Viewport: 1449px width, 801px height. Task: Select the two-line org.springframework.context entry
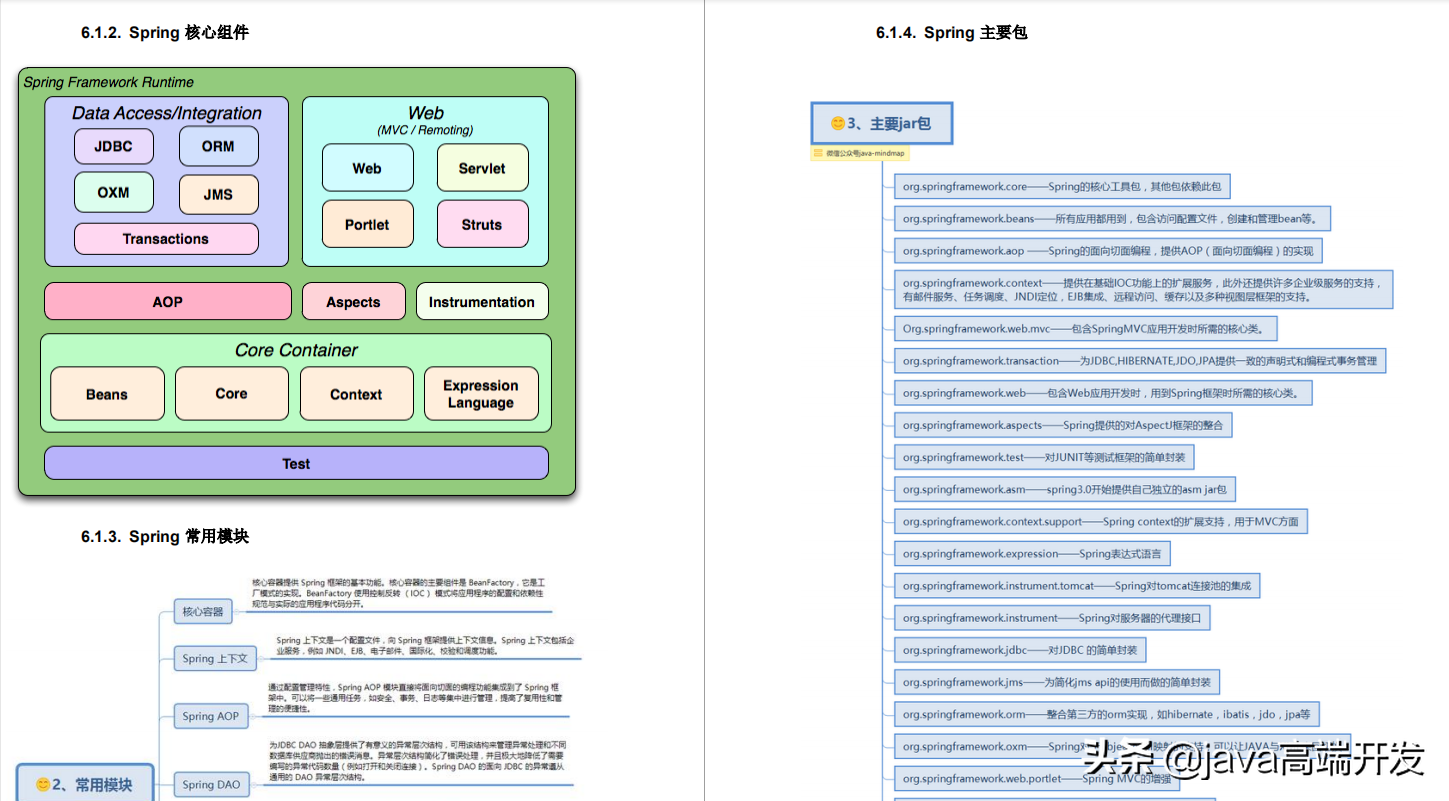[1143, 289]
